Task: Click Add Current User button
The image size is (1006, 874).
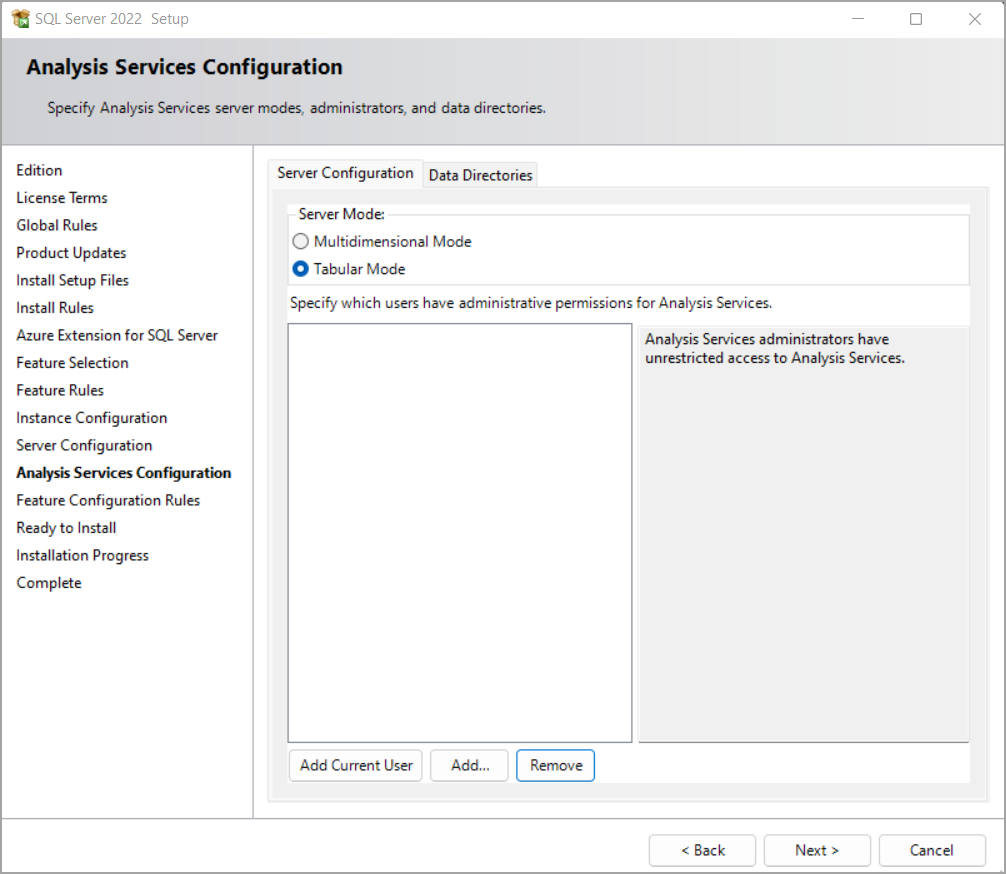Action: point(355,765)
